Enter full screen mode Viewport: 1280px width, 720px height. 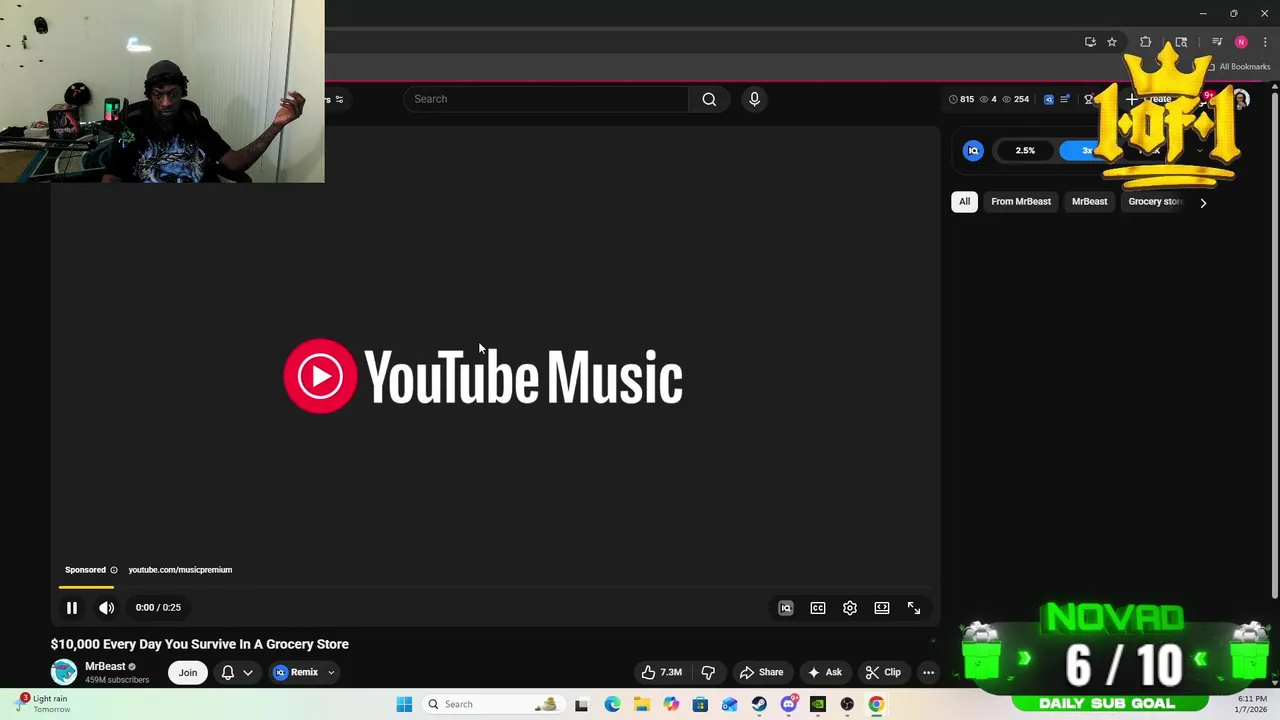(x=914, y=608)
